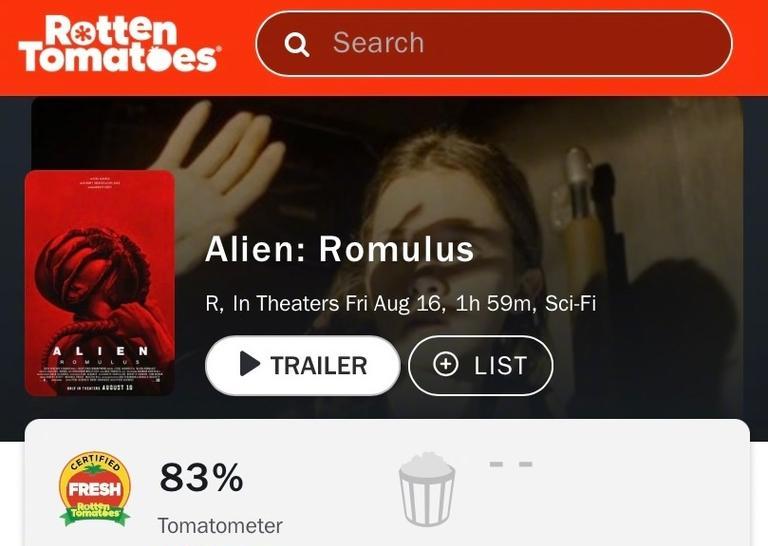Screen dimensions: 768x546
Task: Click the plus circle icon beside LIST
Action: (x=446, y=364)
